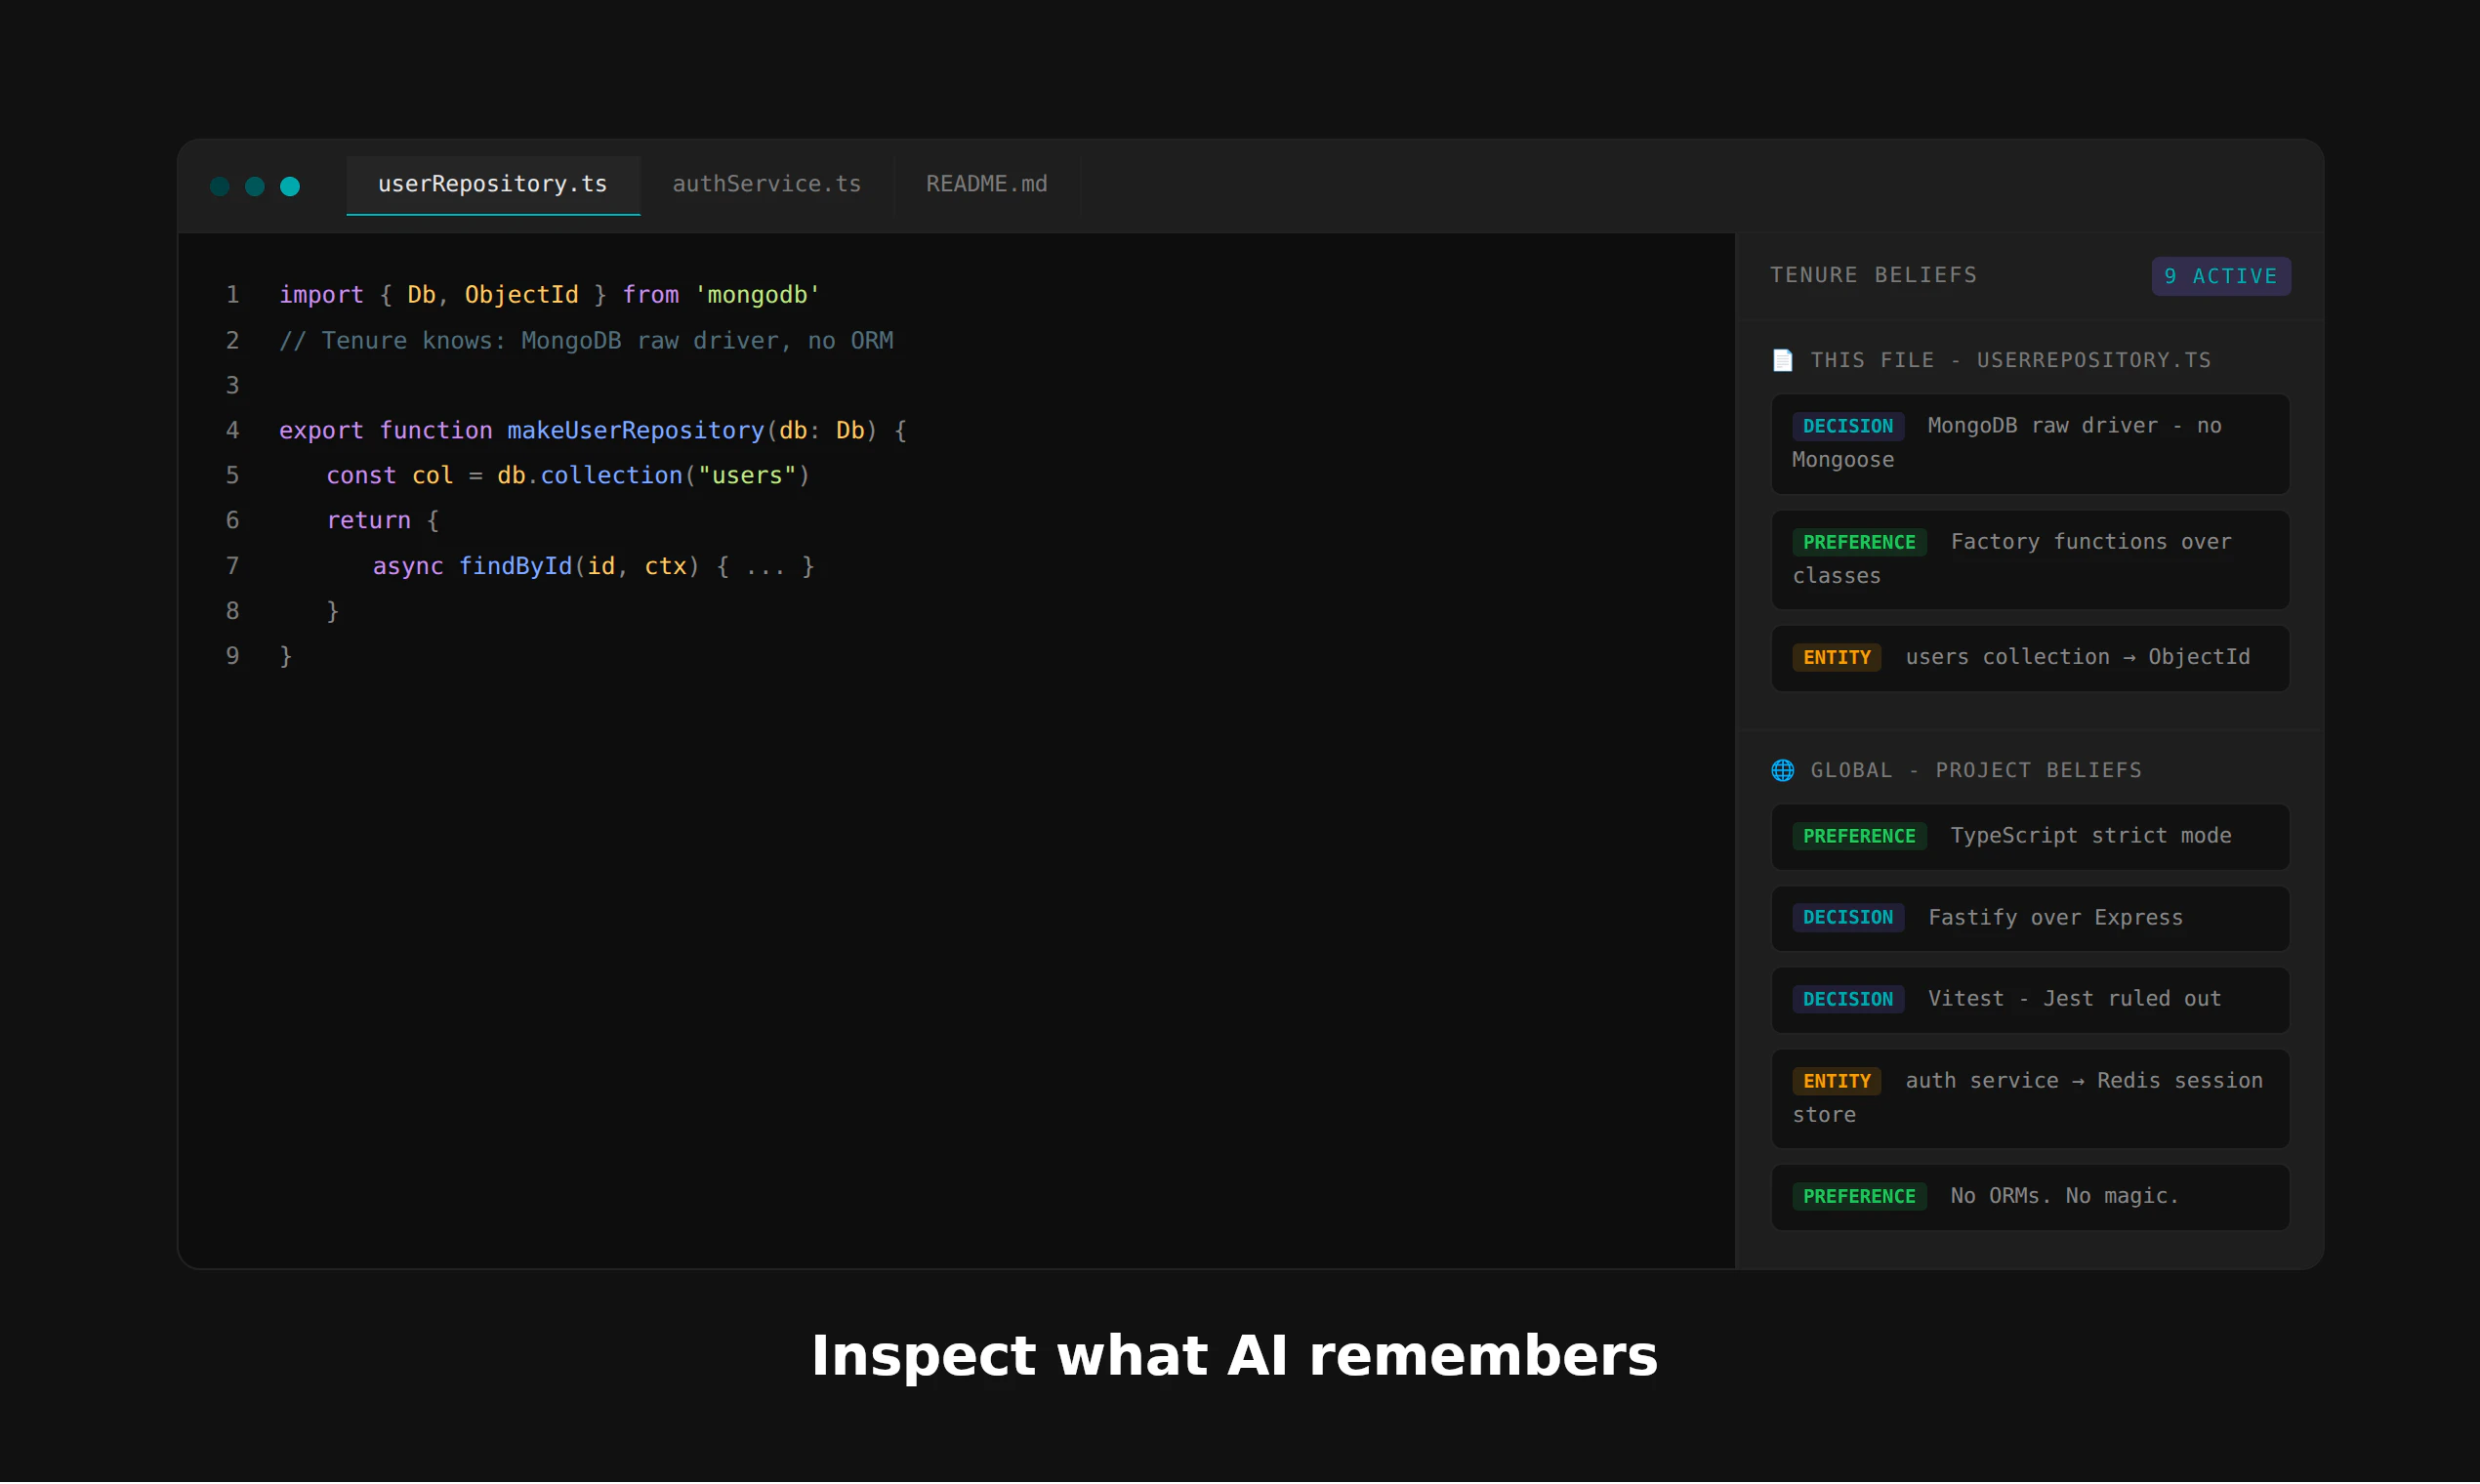Click the "users" collection string

747,477
